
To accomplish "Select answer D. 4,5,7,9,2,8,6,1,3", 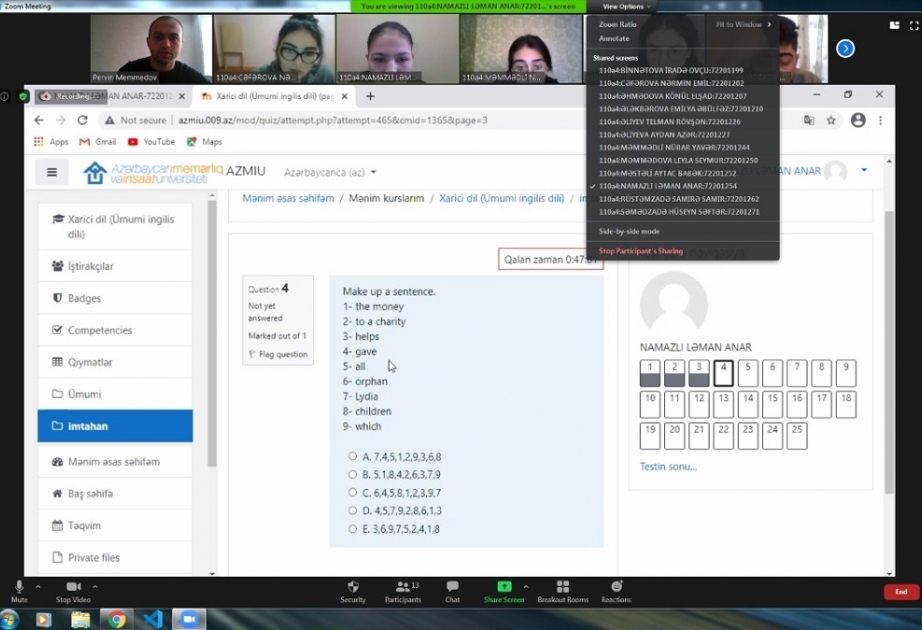I will tap(352, 511).
